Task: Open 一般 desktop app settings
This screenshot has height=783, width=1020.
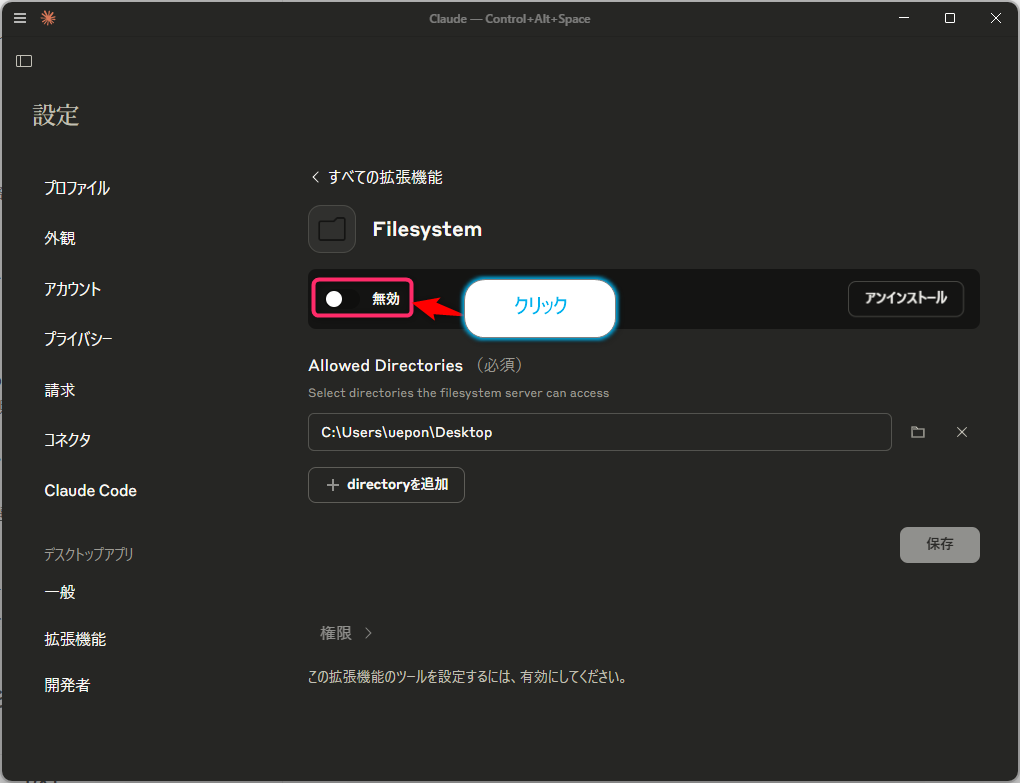Action: 60,592
